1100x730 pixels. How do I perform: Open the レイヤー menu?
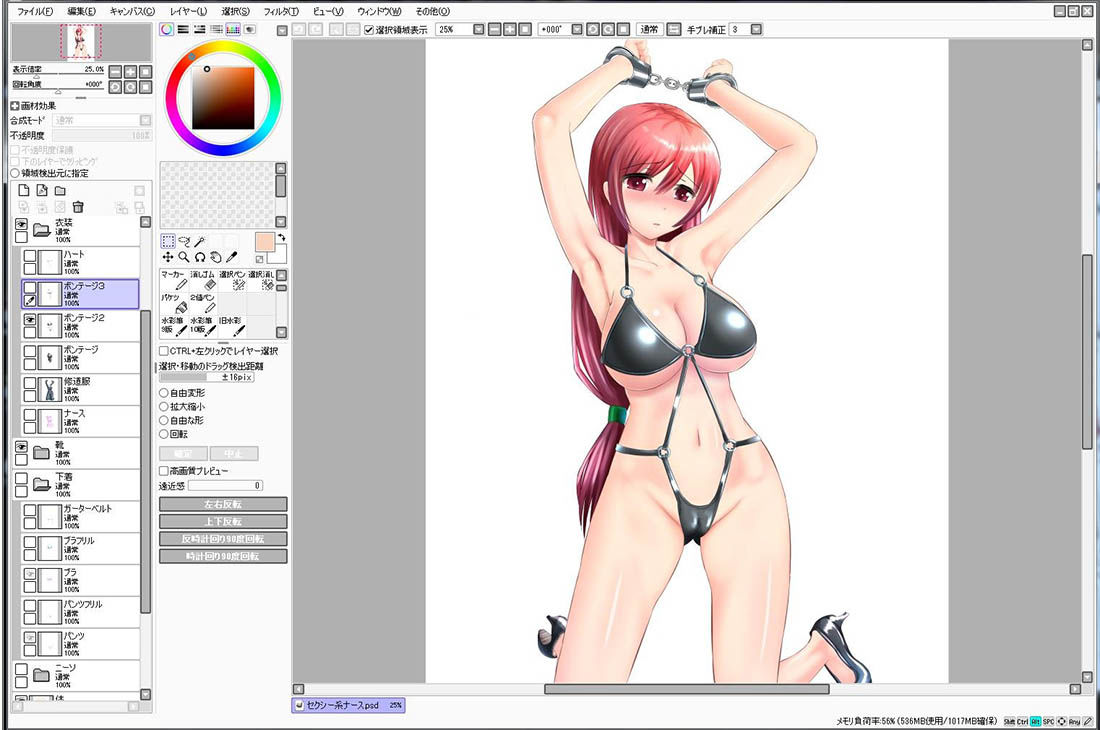pyautogui.click(x=188, y=11)
